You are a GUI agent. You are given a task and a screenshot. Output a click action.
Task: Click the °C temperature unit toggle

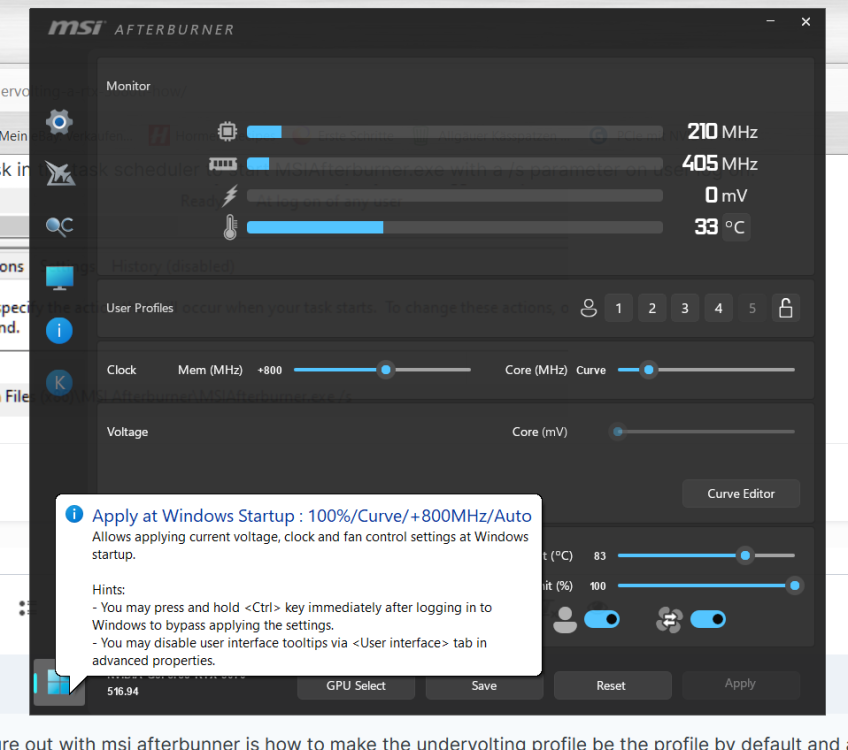[x=735, y=227]
